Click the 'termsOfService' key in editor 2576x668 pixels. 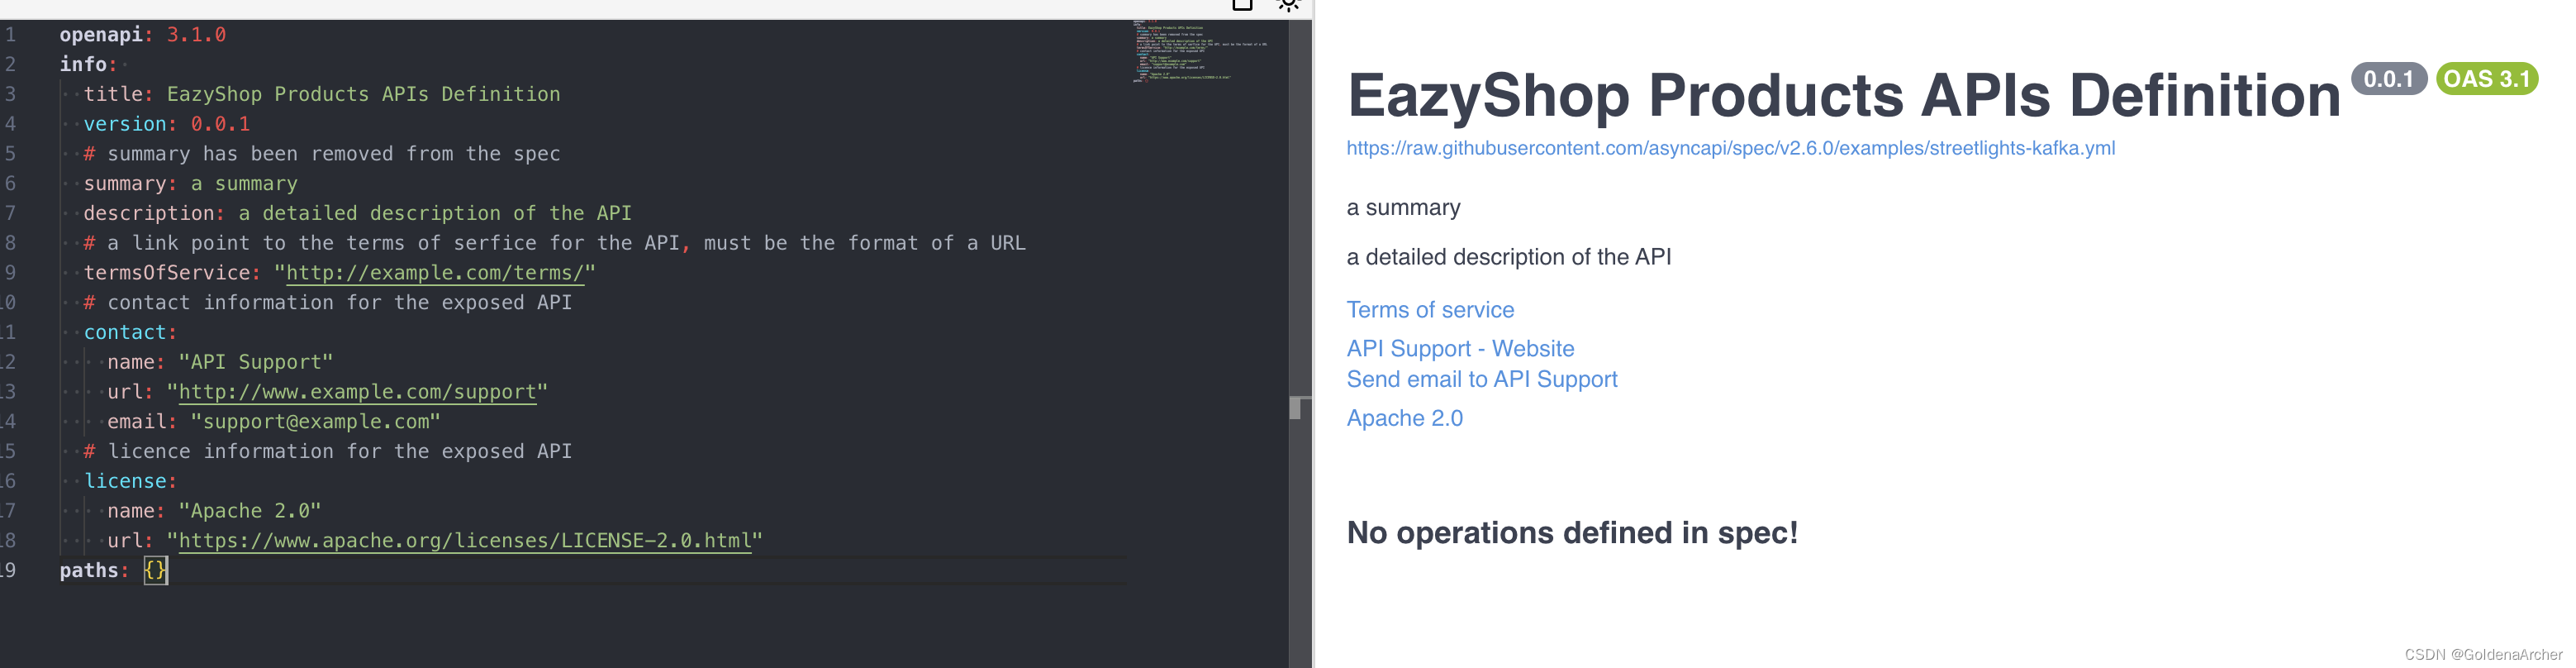pos(166,273)
